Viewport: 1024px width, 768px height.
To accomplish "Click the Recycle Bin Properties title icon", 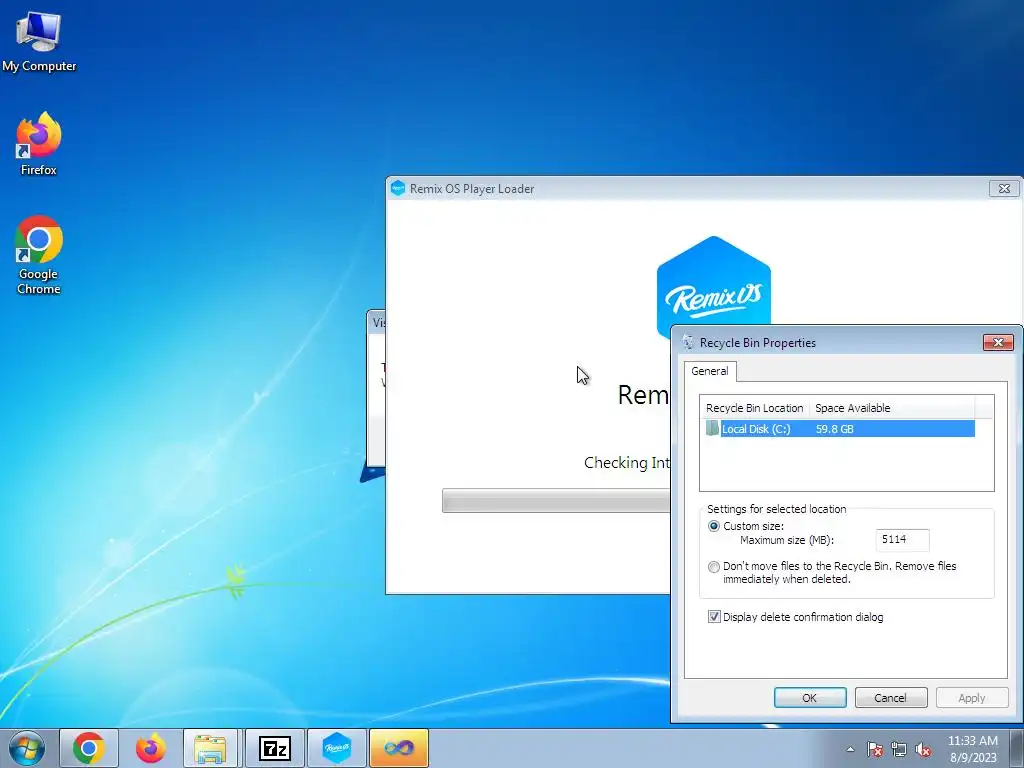I will point(688,342).
